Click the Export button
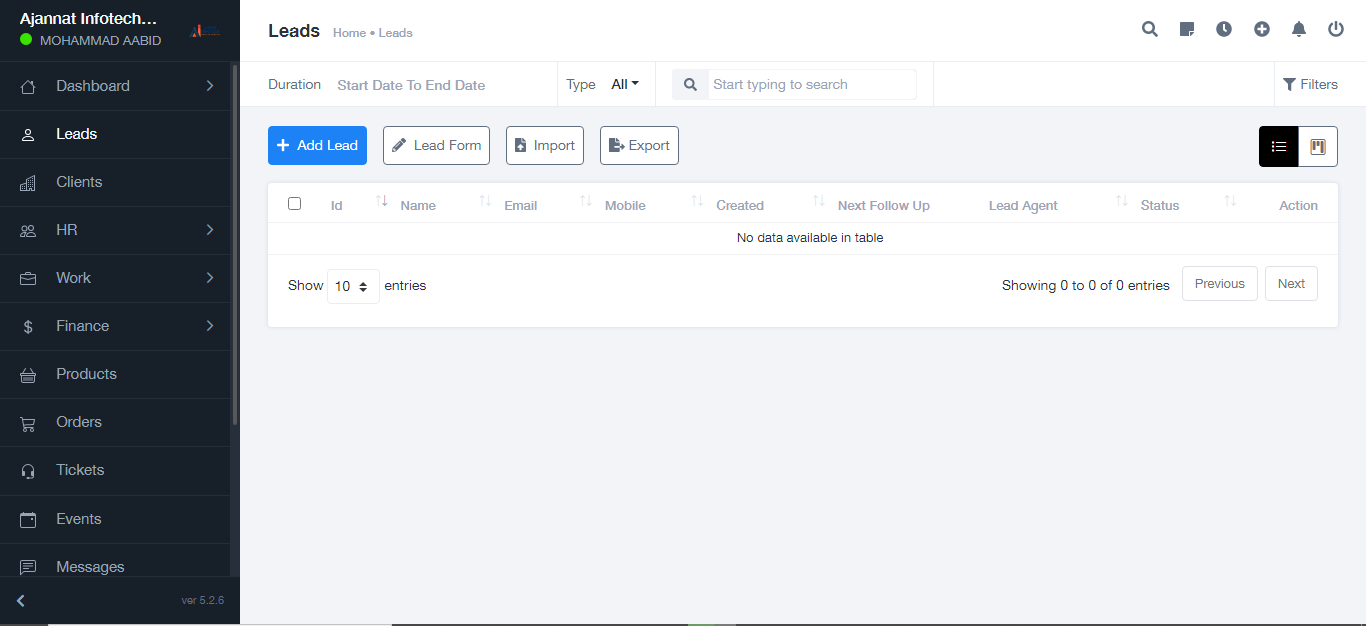This screenshot has width=1366, height=626. click(639, 146)
